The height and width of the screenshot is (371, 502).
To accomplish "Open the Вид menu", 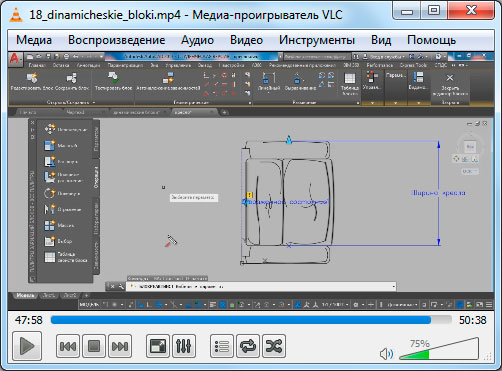I will click(x=381, y=40).
